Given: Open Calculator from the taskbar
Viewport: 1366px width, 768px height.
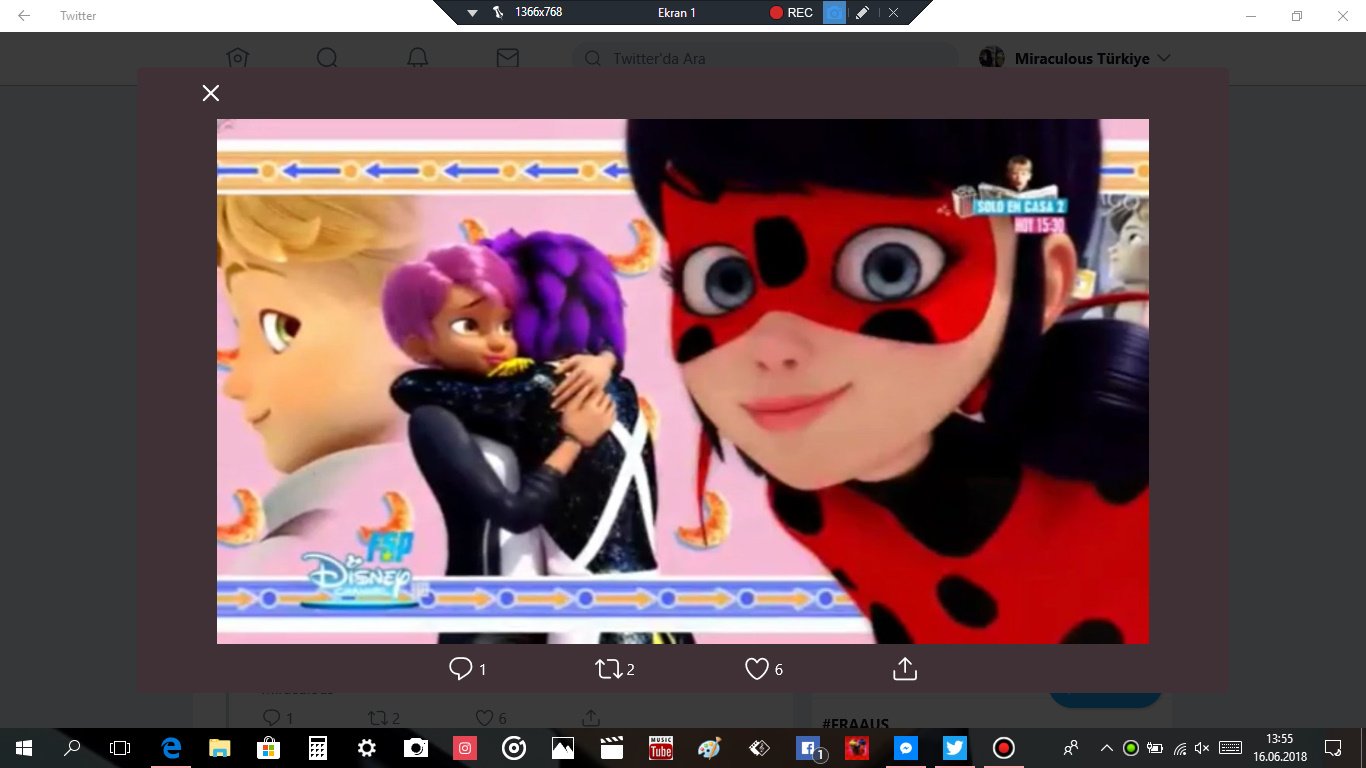Looking at the screenshot, I should pos(318,748).
